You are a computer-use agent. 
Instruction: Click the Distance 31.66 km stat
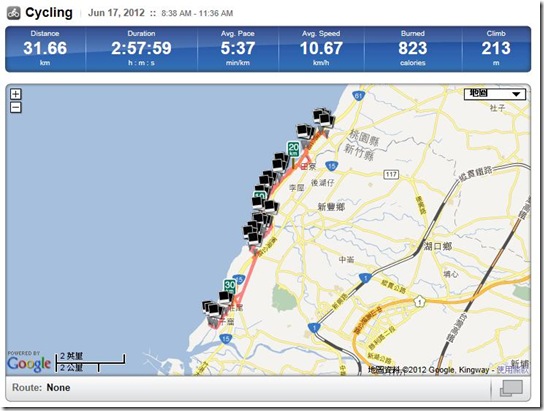45,49
